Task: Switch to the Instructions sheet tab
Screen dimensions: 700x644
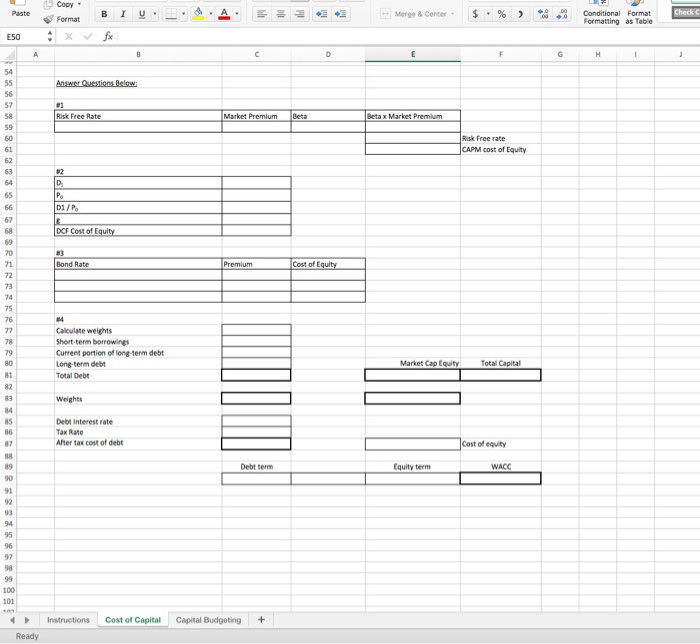Action: coord(68,620)
